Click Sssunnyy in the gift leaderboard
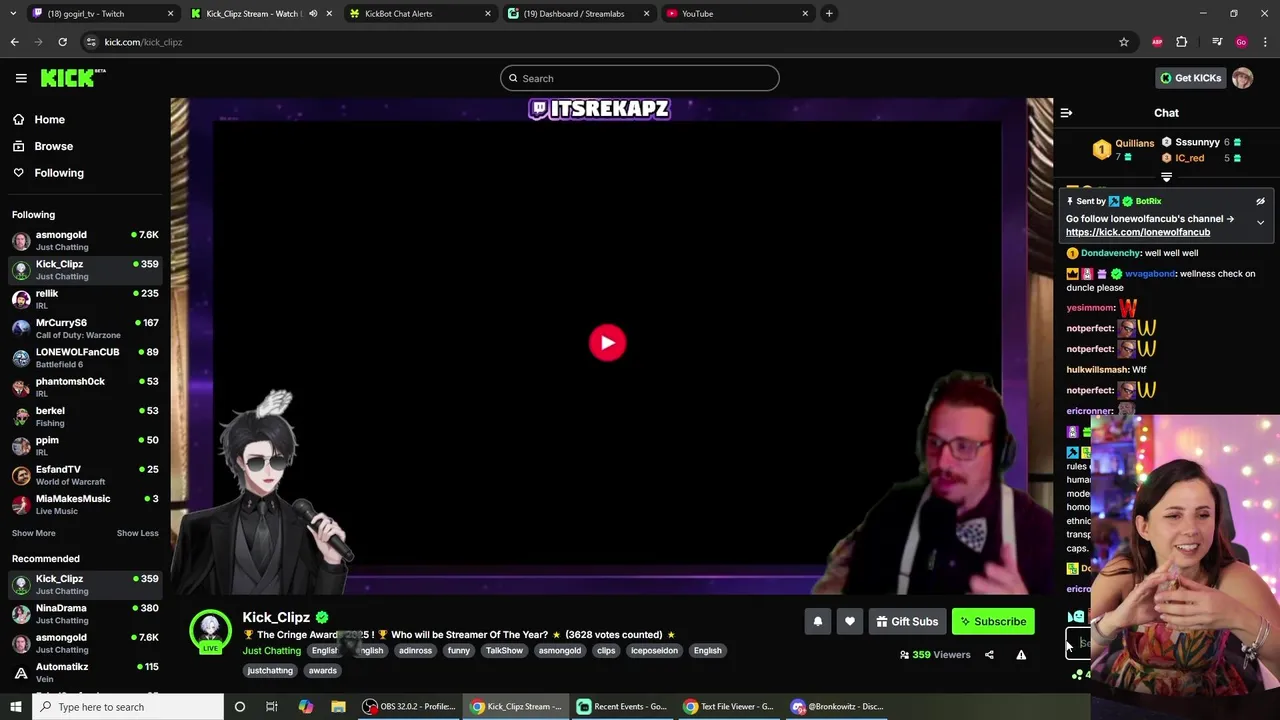The width and height of the screenshot is (1280, 720). pos(1197,142)
